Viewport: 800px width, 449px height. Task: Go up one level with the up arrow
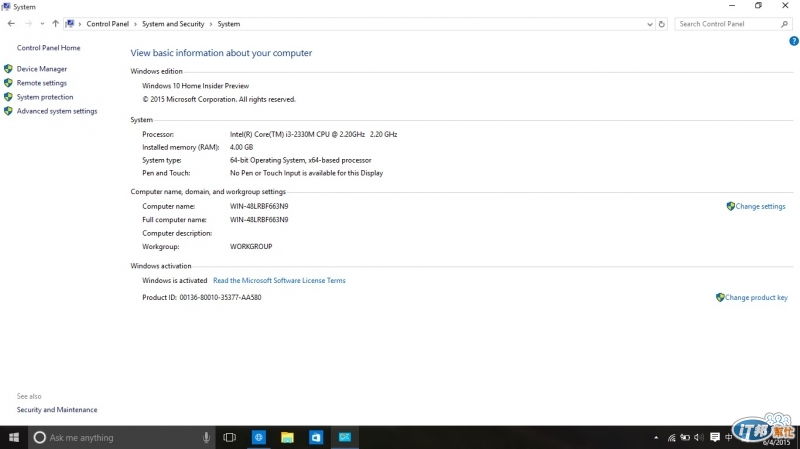coord(55,23)
